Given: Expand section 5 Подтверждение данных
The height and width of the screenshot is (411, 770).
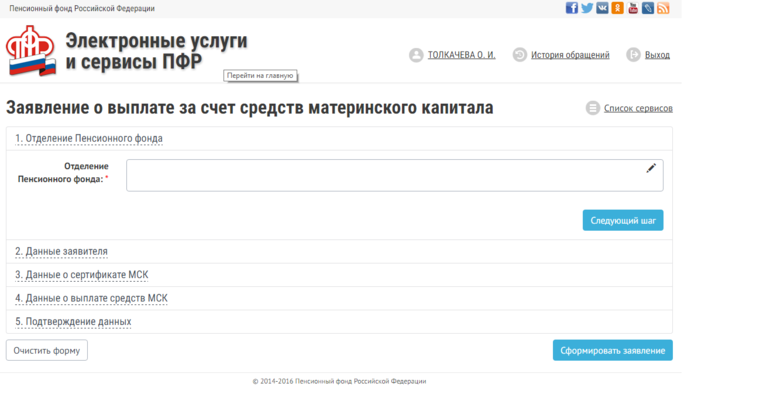Looking at the screenshot, I should click(x=73, y=322).
